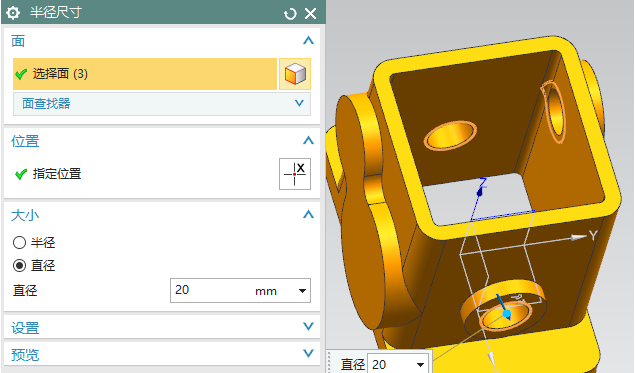Image resolution: width=635 pixels, height=373 pixels.
Task: Expand the 面查找器 section
Action: 162,104
